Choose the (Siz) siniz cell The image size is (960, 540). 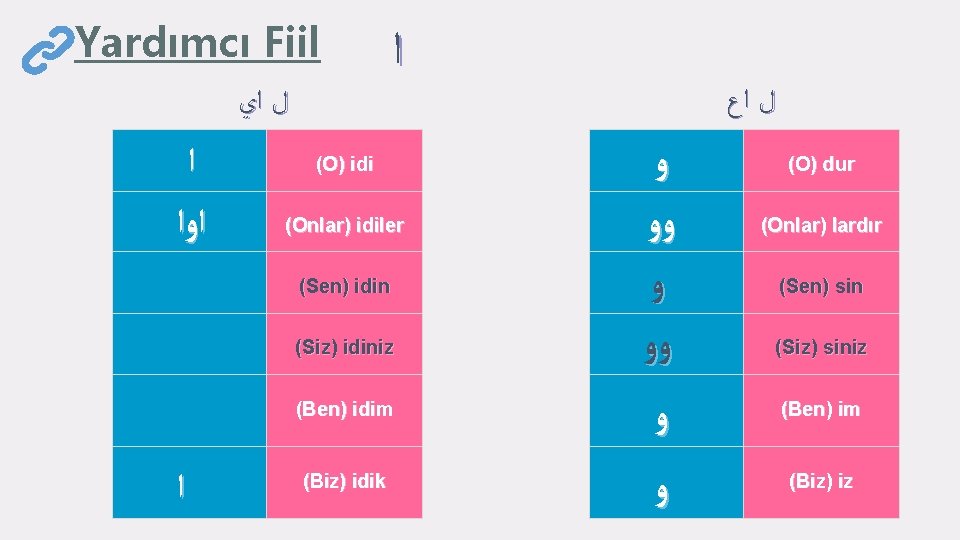tap(821, 344)
